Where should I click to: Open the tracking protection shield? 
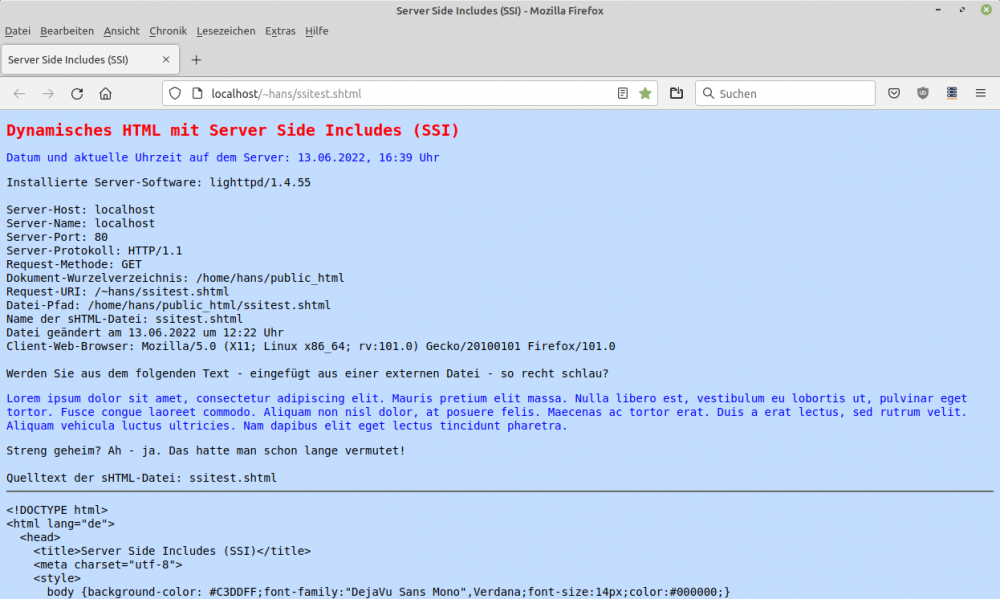coord(175,93)
